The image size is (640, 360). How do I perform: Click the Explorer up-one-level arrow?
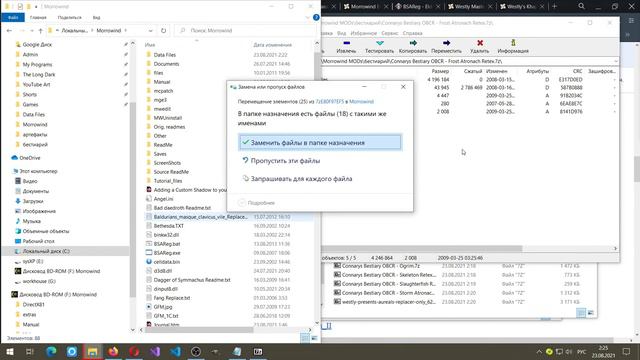(40, 31)
